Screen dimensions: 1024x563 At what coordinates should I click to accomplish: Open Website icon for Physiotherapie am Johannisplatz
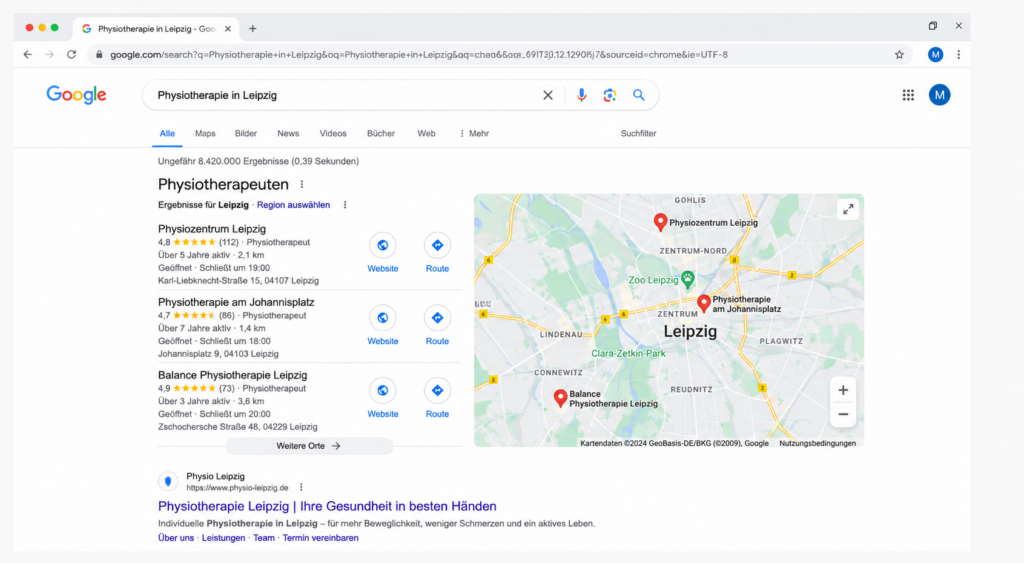(383, 318)
